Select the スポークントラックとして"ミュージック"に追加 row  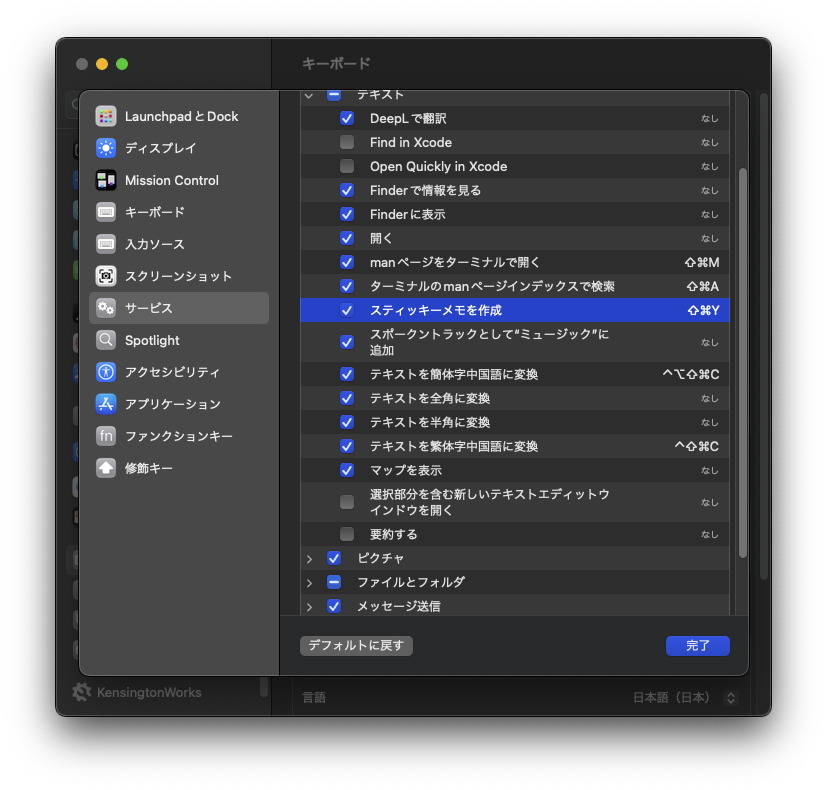click(x=515, y=342)
